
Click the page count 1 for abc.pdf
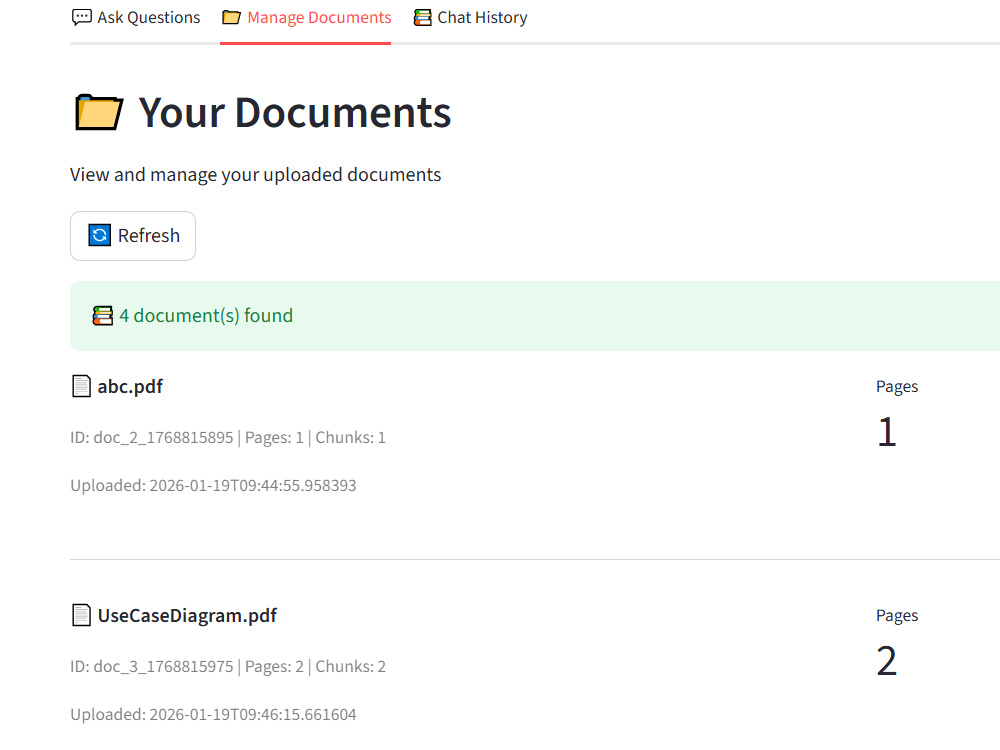click(887, 432)
